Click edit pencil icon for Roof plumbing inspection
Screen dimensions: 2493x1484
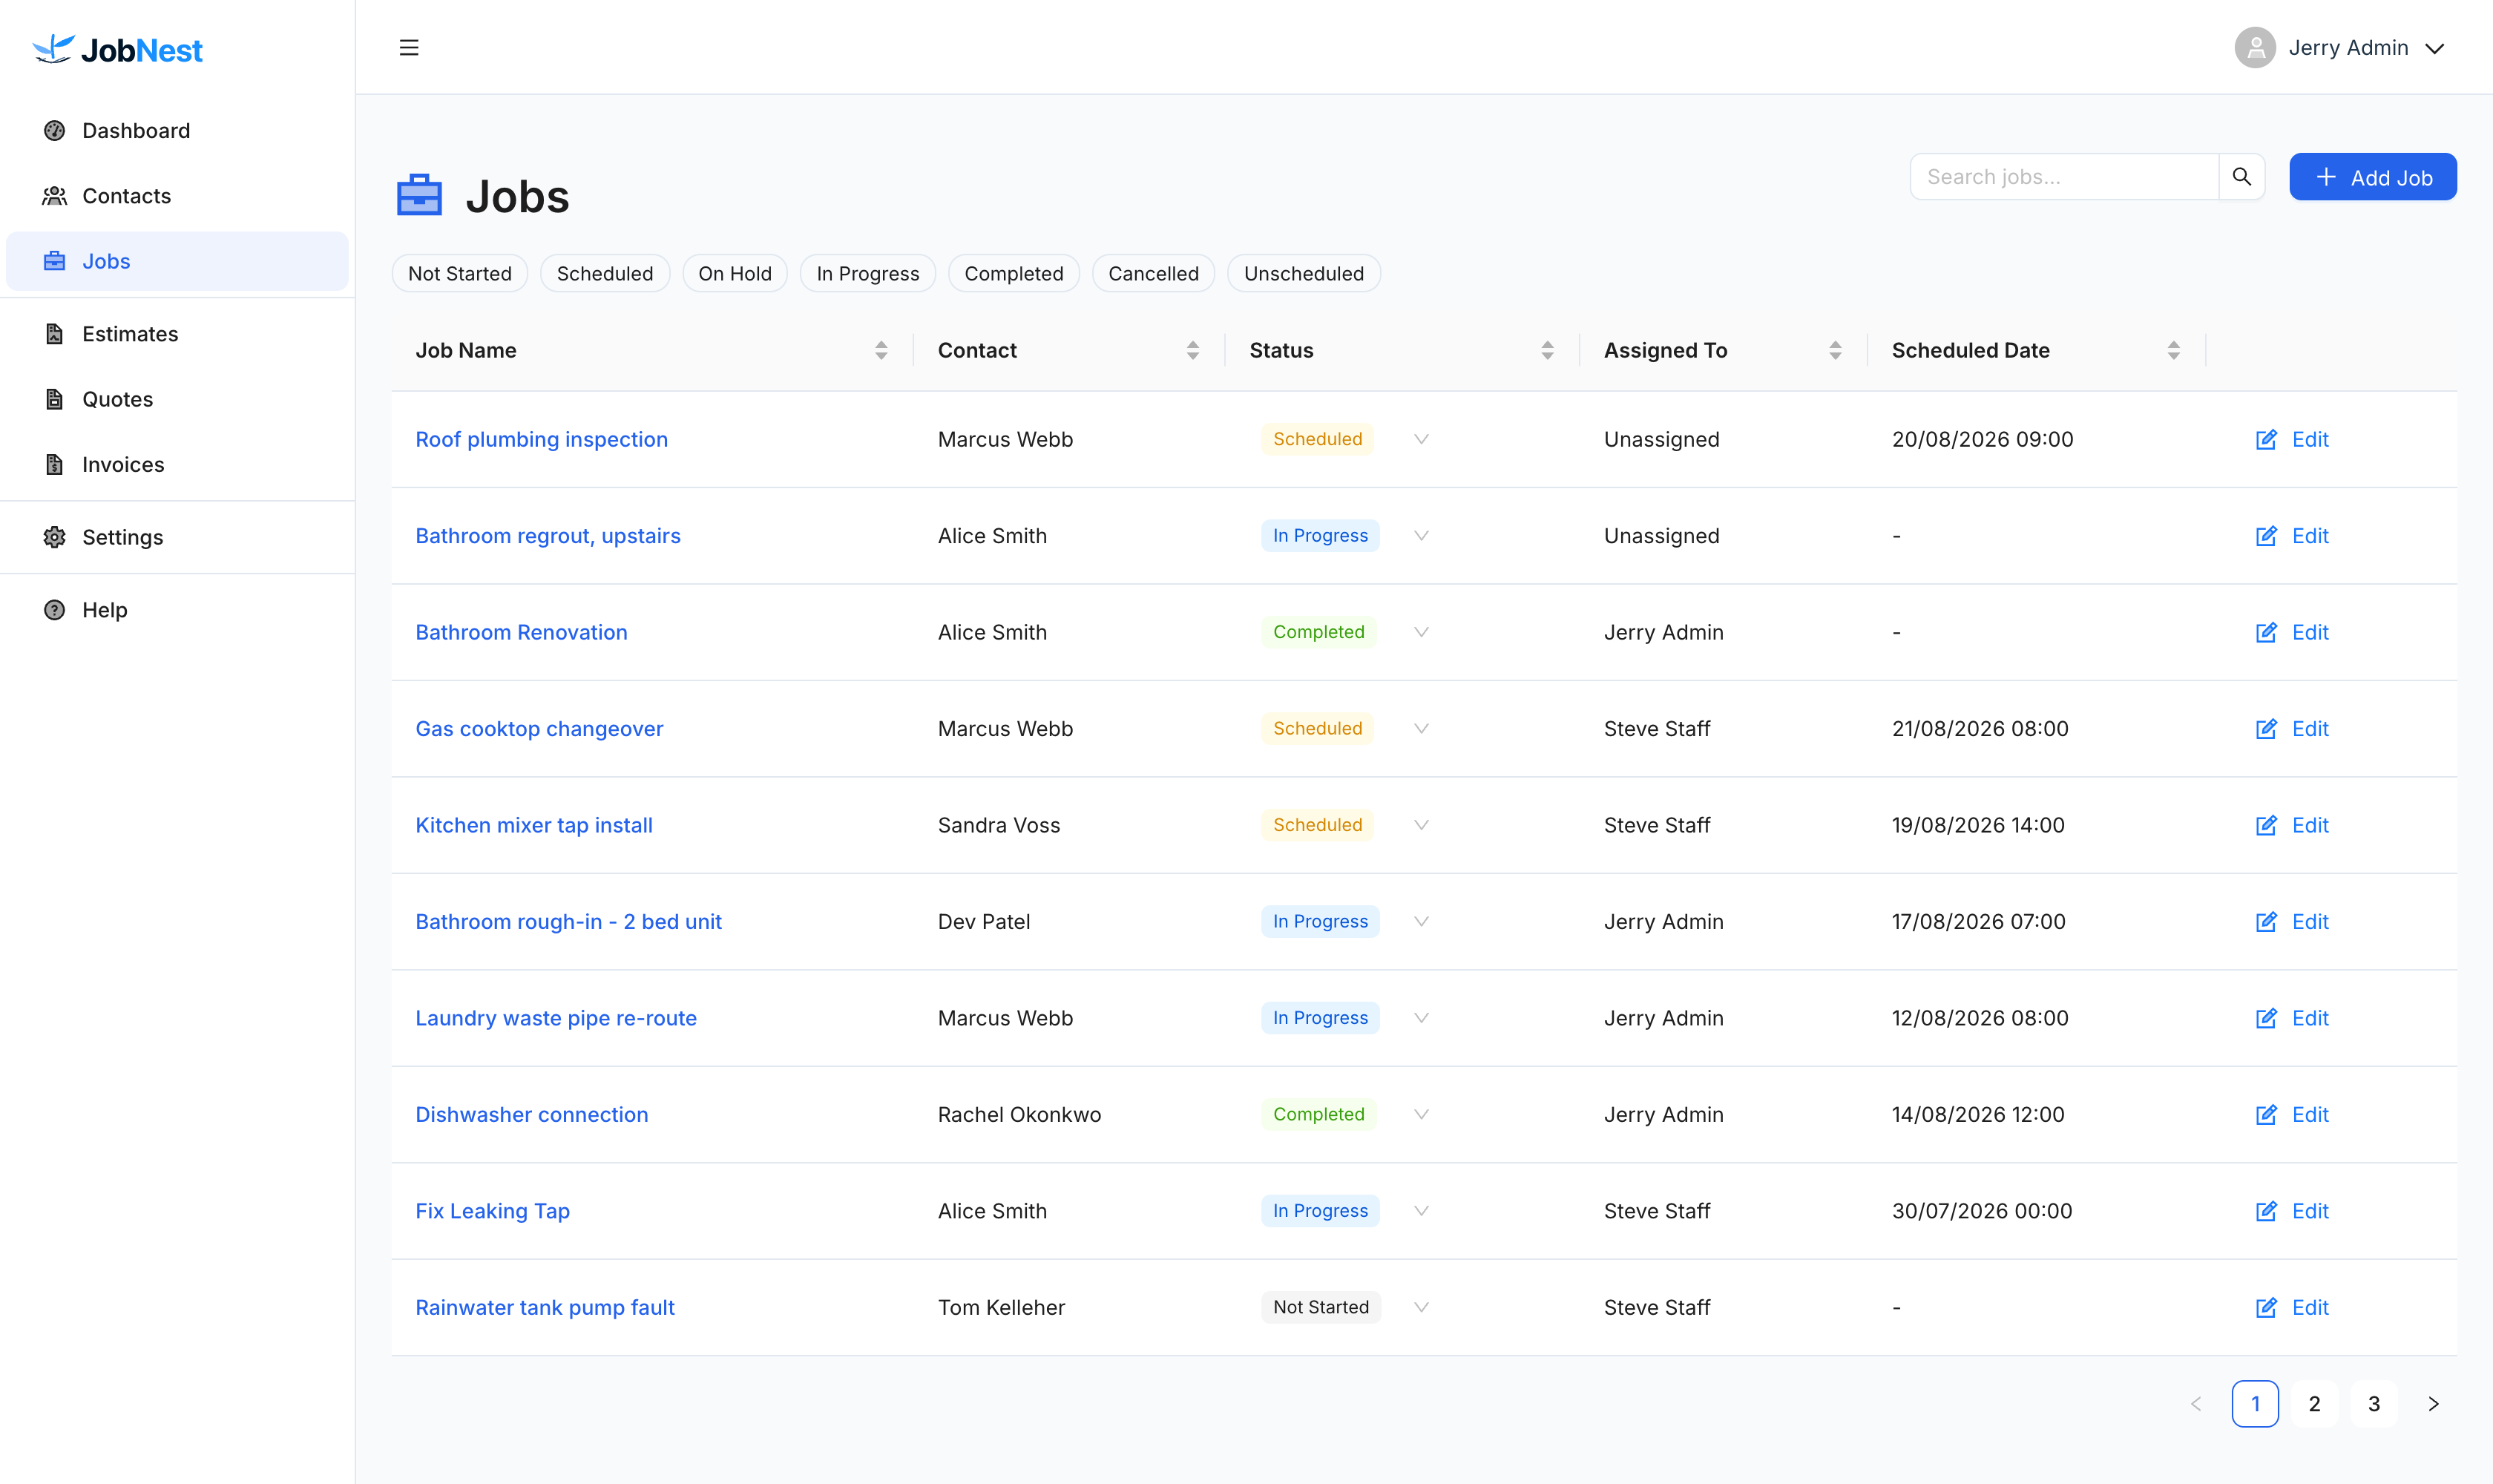coord(2266,439)
